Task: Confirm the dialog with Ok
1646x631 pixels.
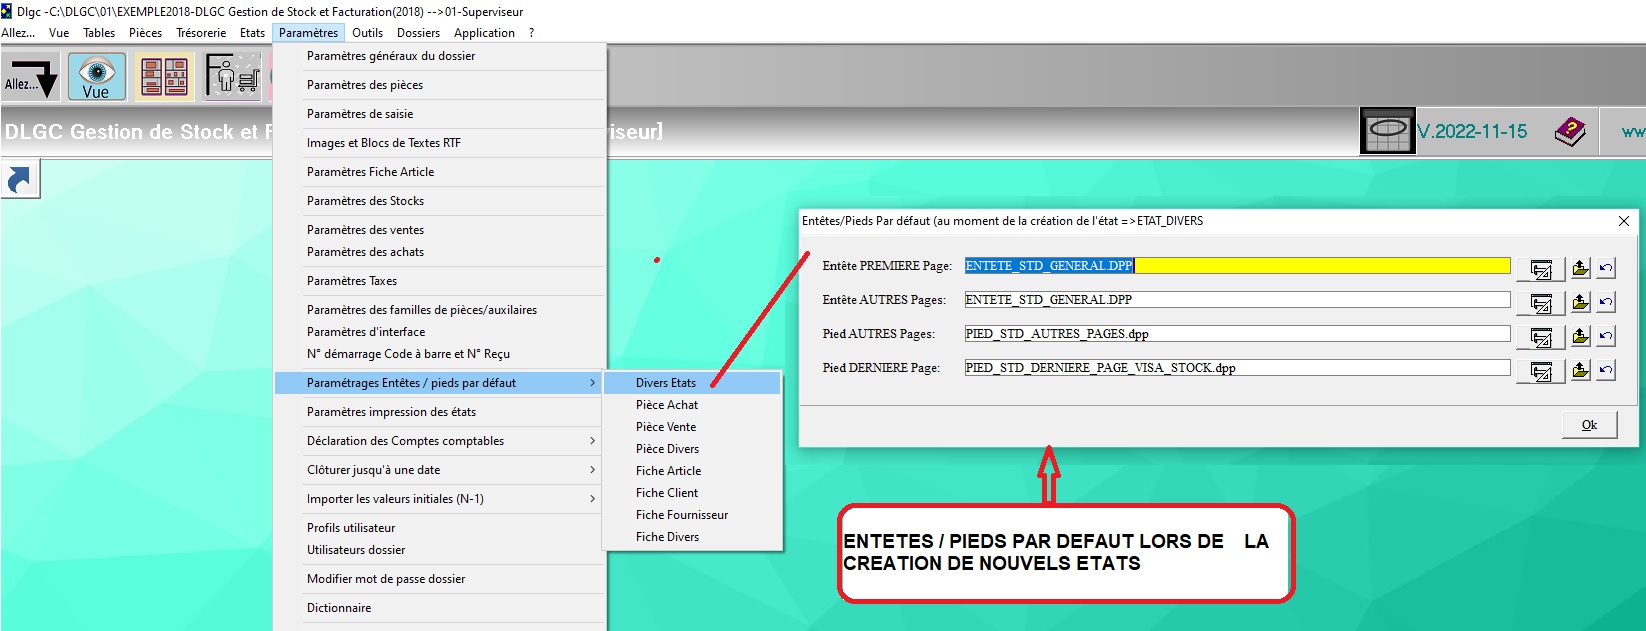Action: [1589, 425]
